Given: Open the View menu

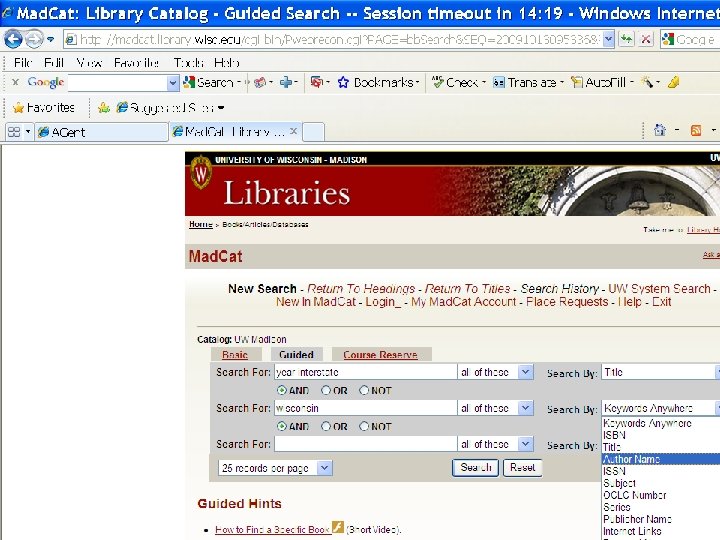Looking at the screenshot, I should click(x=89, y=62).
